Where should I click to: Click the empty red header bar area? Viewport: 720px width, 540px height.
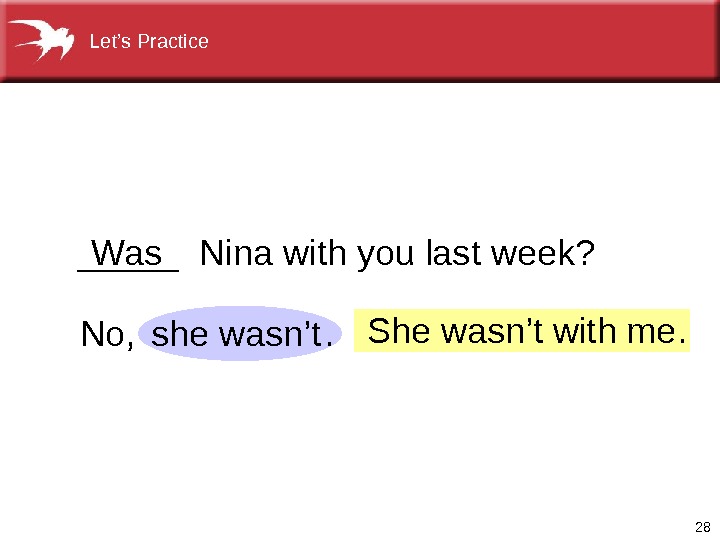click(450, 42)
